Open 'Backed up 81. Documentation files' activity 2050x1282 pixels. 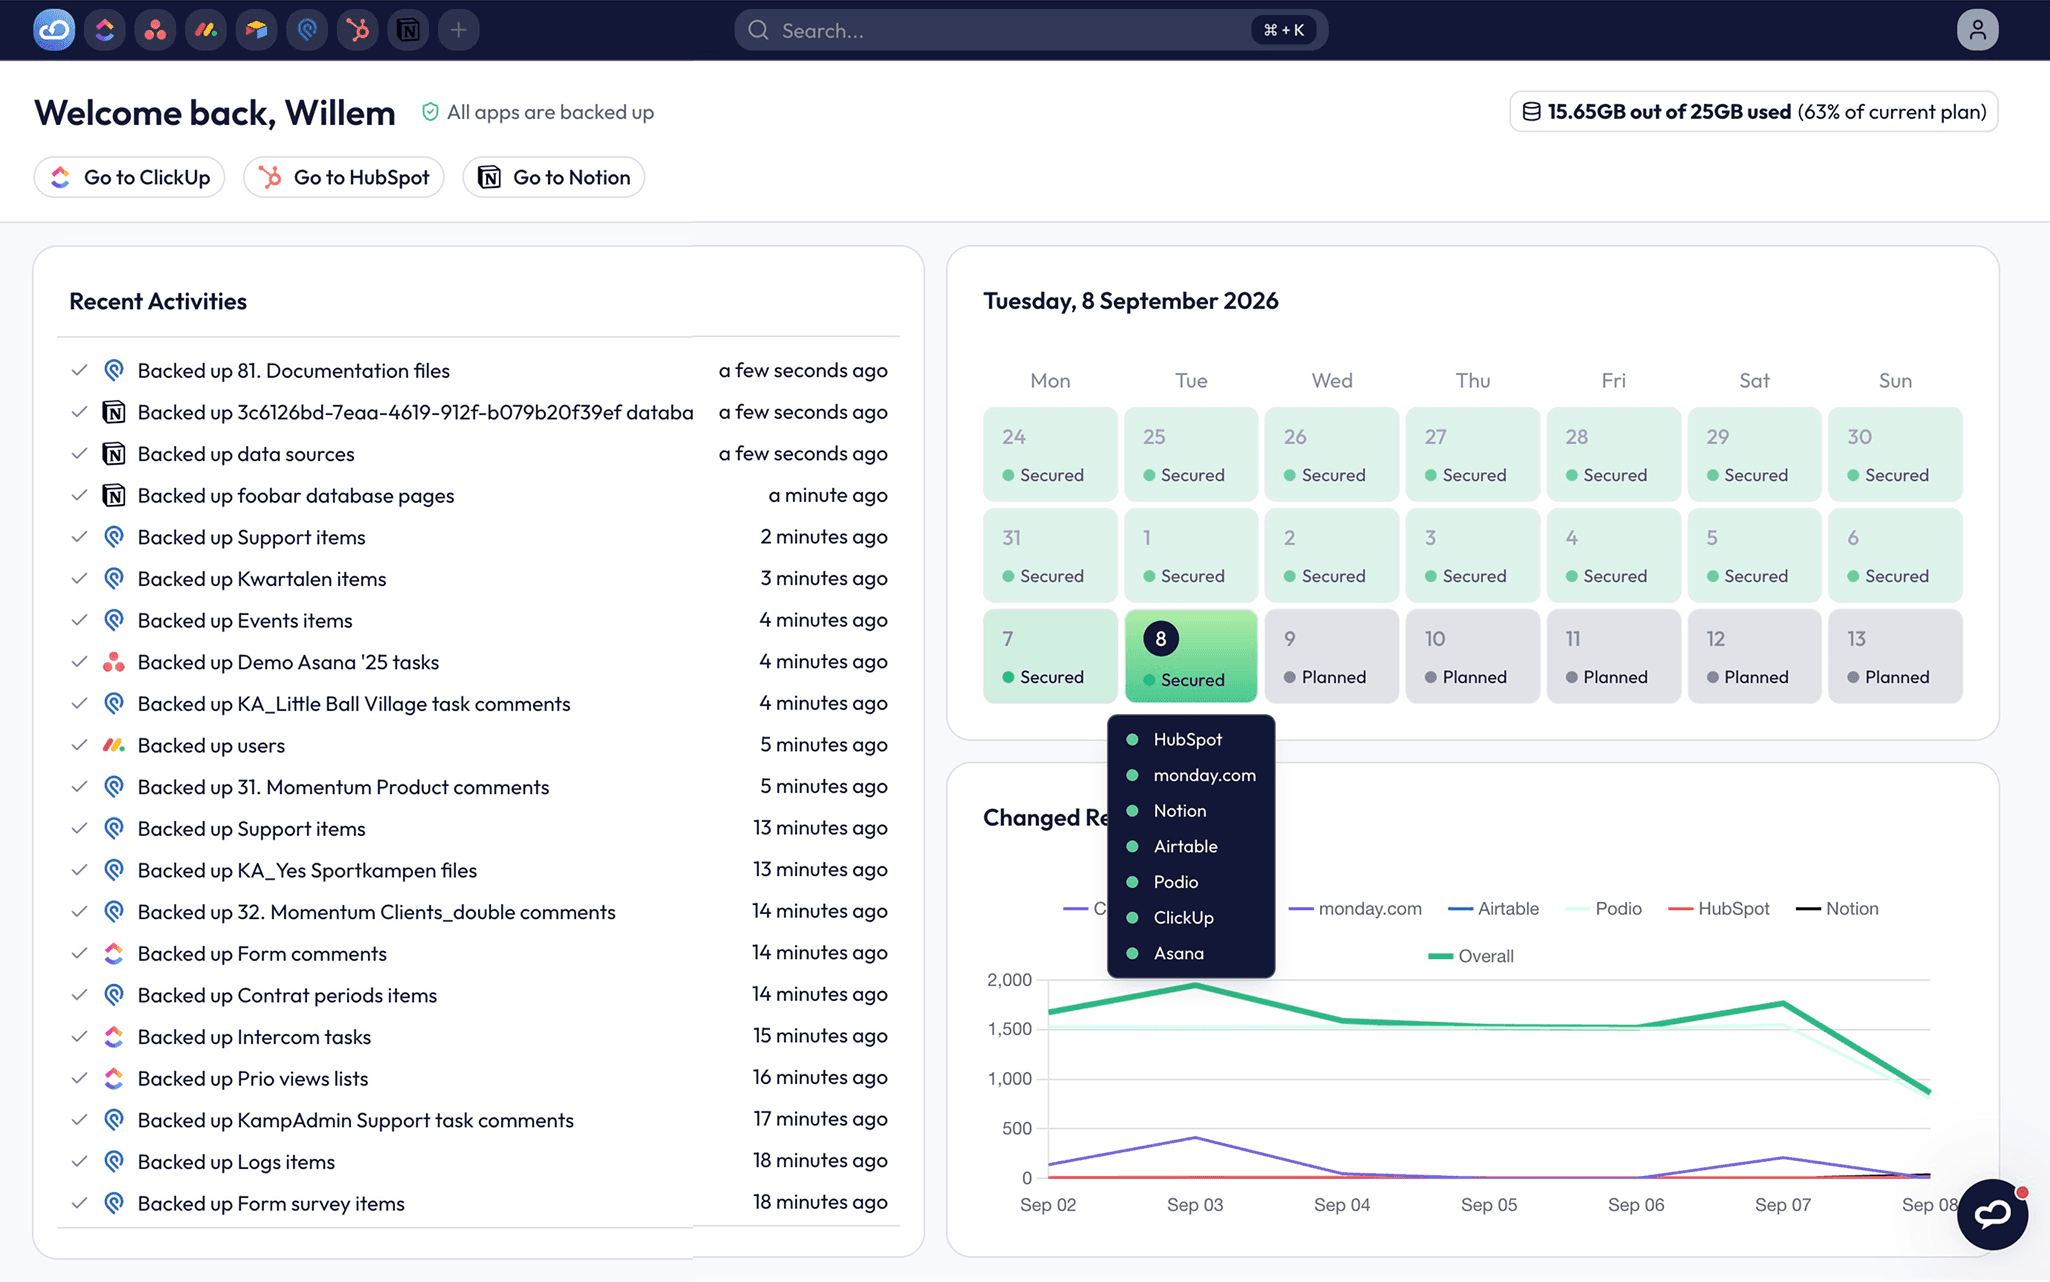293,371
